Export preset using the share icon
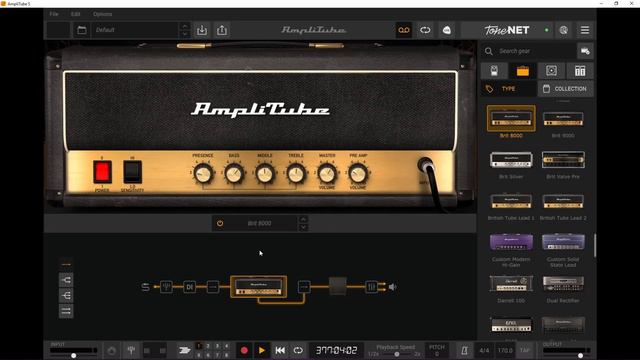640x360 pixels. click(x=222, y=30)
